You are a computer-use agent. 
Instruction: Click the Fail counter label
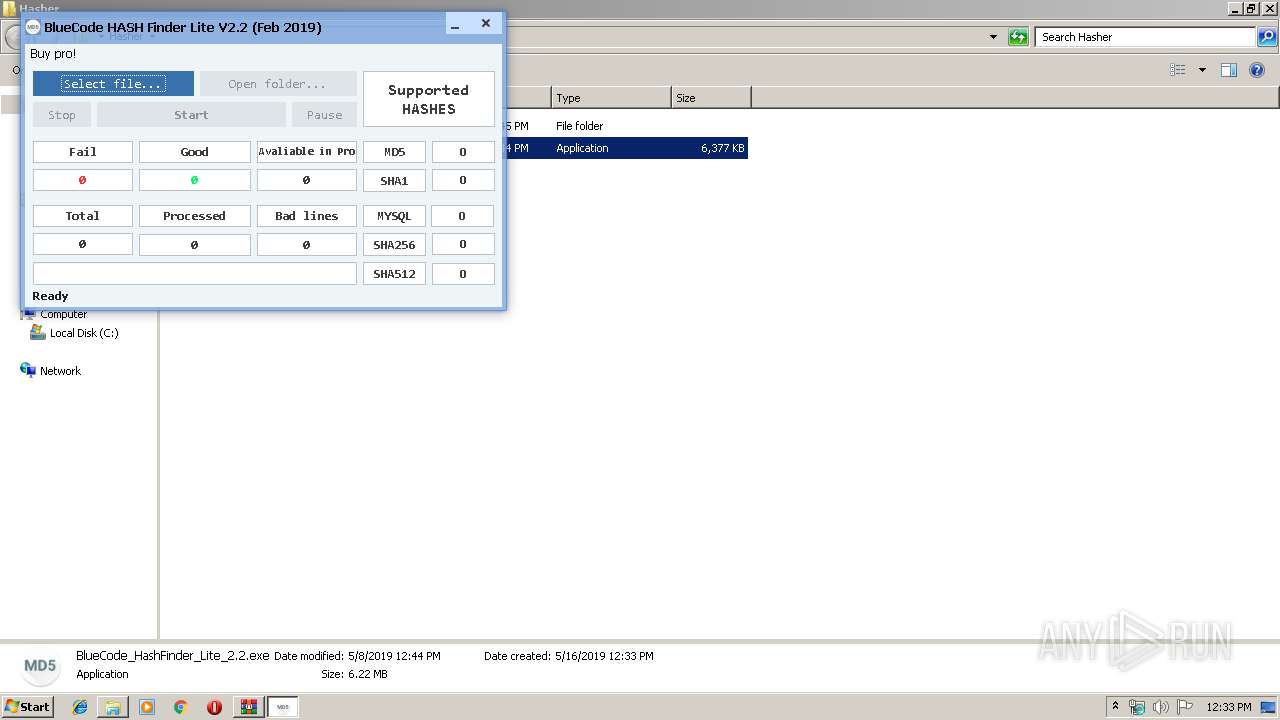(83, 152)
